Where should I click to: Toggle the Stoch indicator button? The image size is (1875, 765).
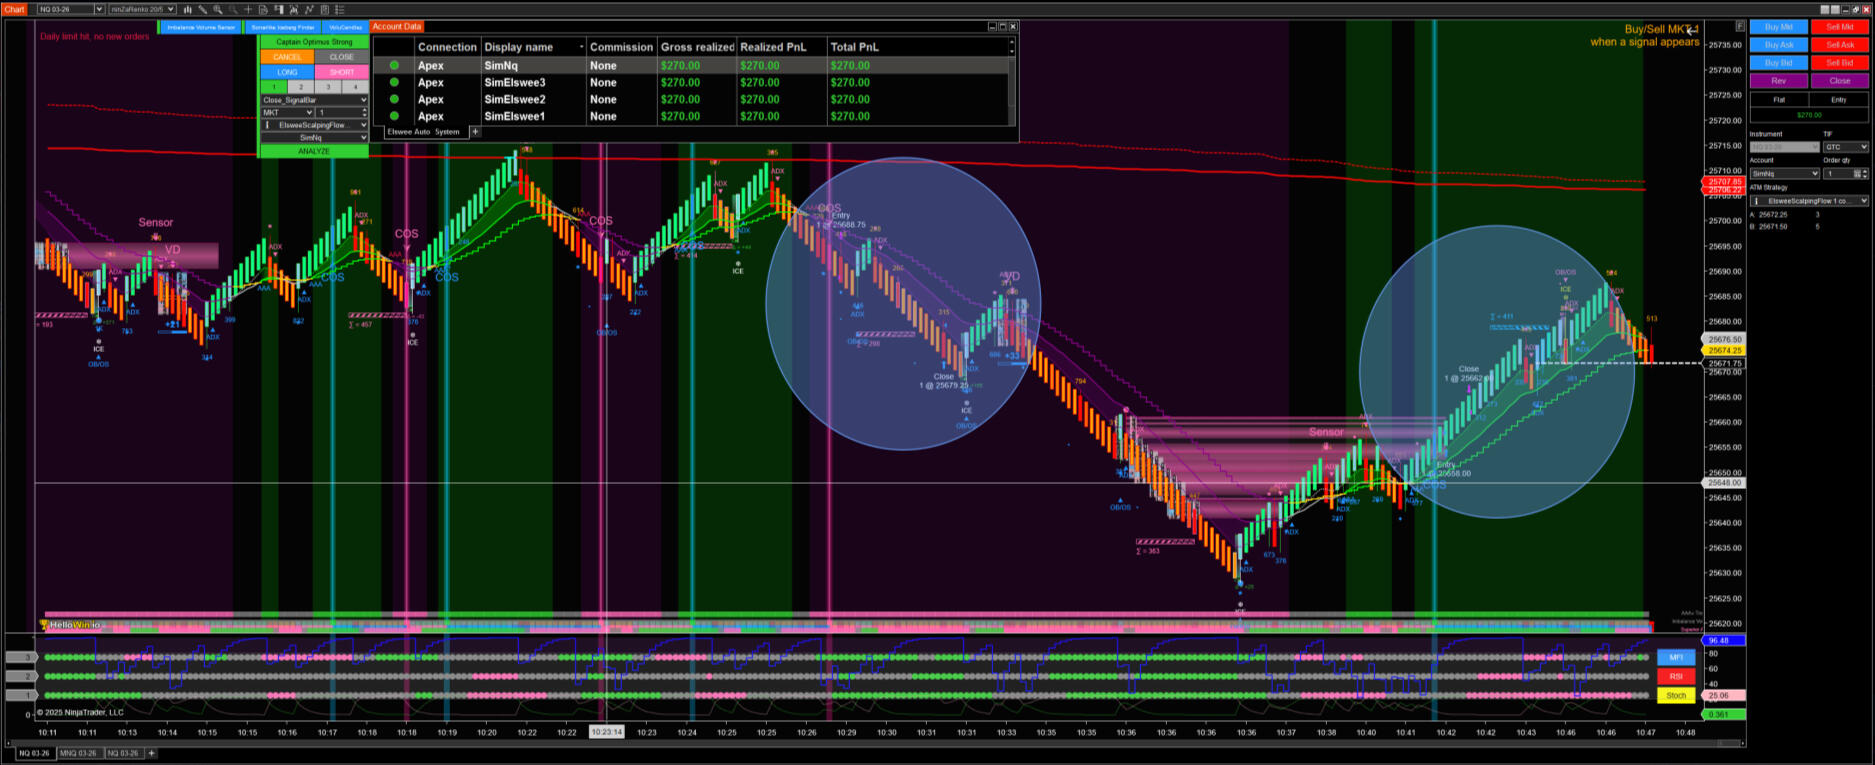click(x=1676, y=695)
